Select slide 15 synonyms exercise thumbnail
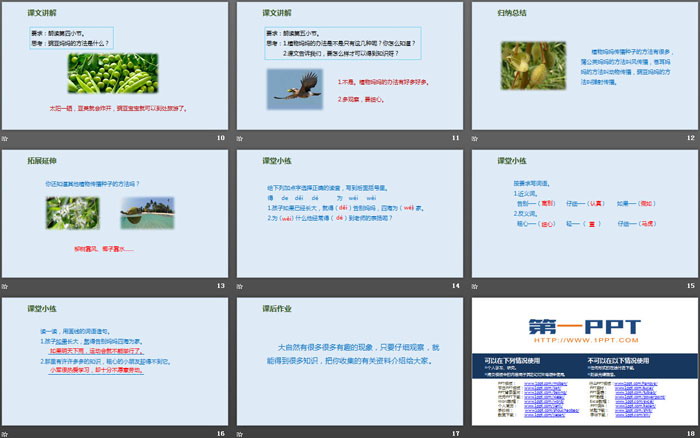Image resolution: width=700 pixels, height=438 pixels. (584, 214)
